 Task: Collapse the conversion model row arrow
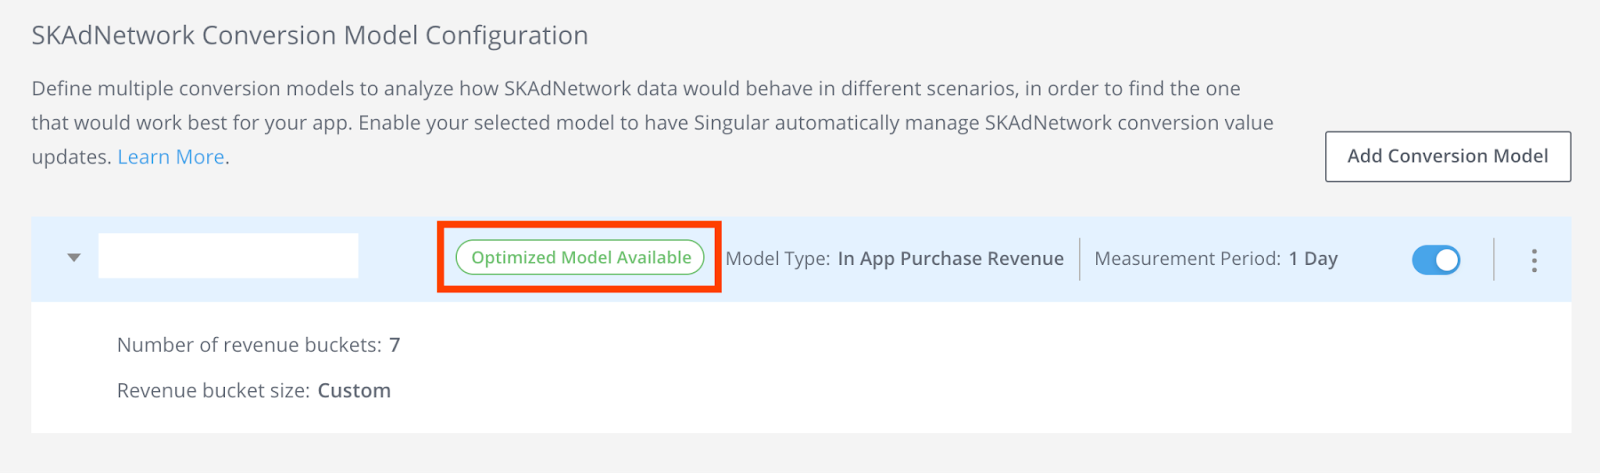[x=73, y=258]
